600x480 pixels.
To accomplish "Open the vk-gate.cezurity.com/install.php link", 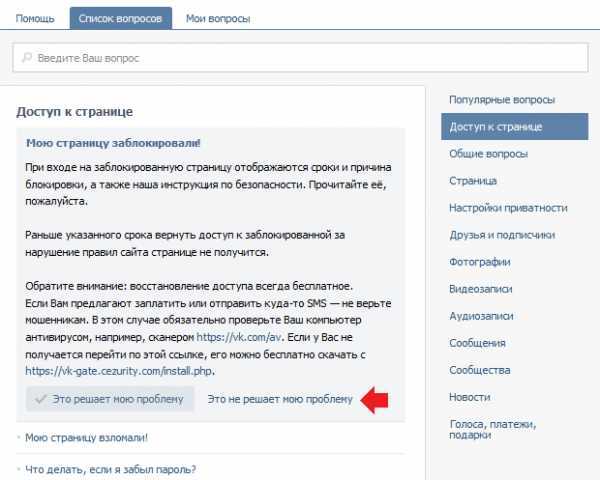I will click(119, 371).
